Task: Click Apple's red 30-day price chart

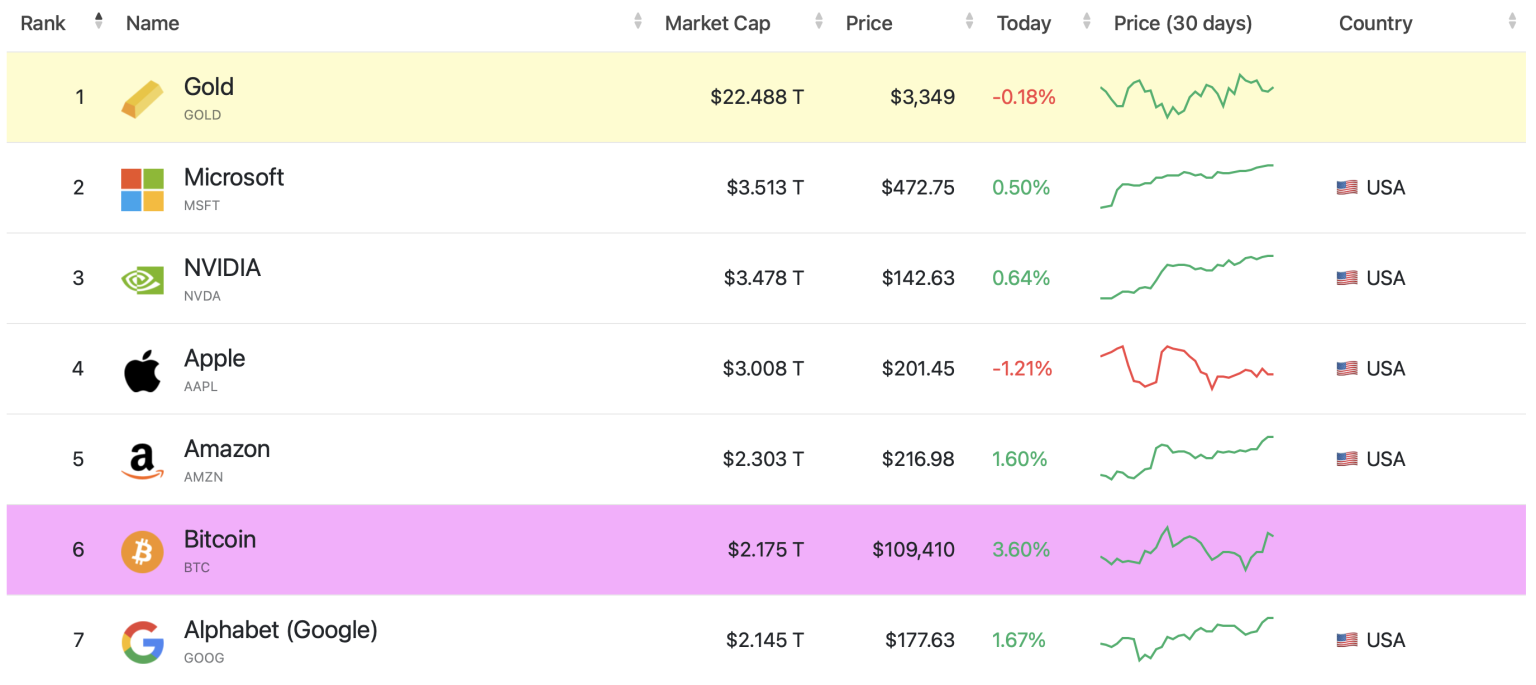Action: pyautogui.click(x=1186, y=367)
